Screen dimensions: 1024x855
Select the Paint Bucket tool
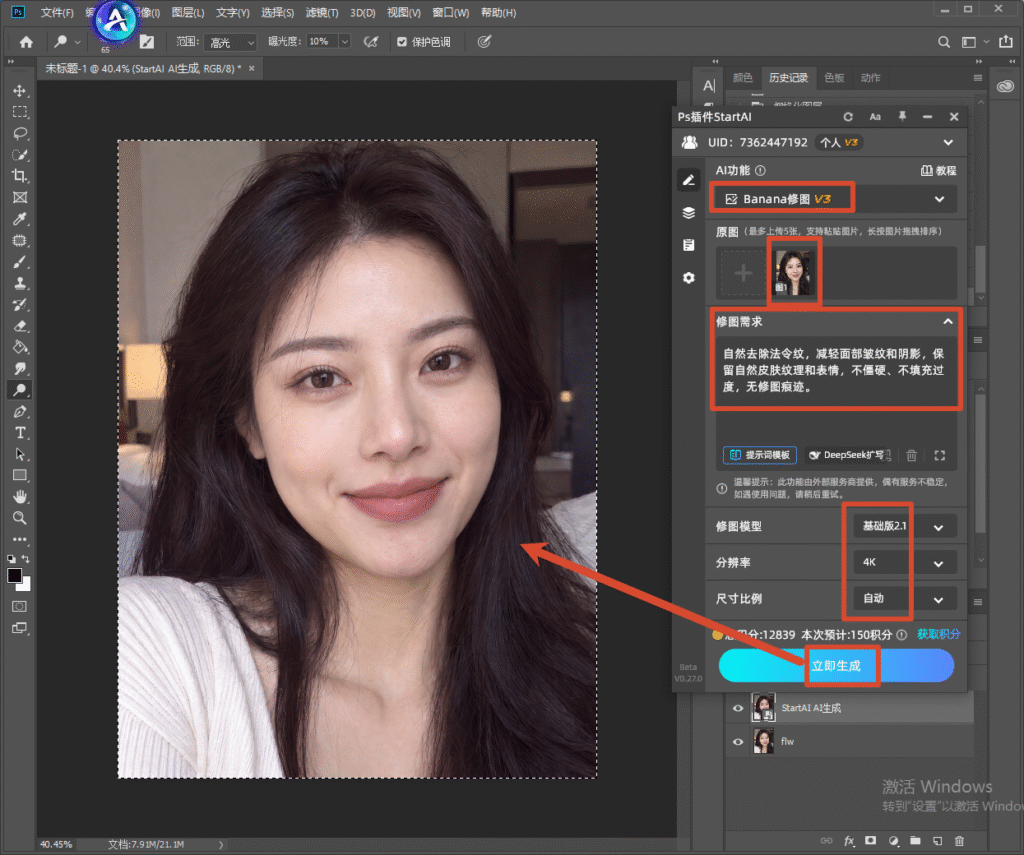pos(20,347)
